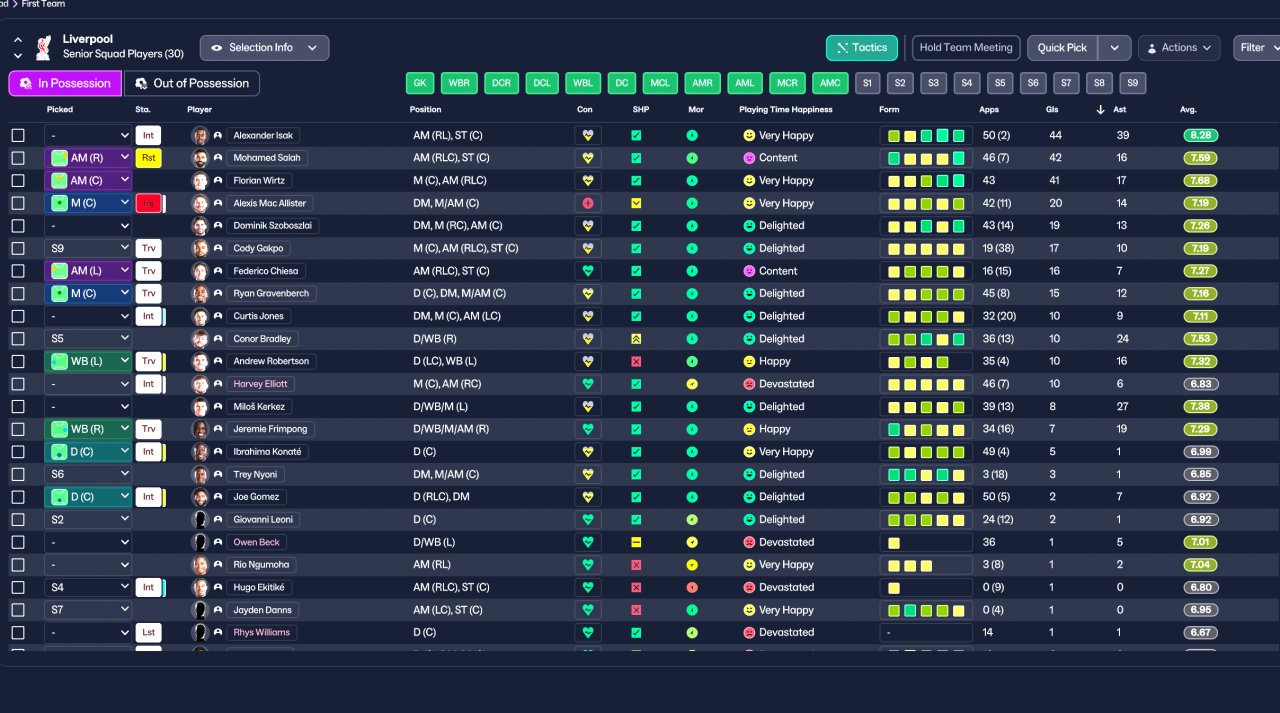Click Alexander Isak's Very Happy smiley face
1280x713 pixels.
[749, 135]
